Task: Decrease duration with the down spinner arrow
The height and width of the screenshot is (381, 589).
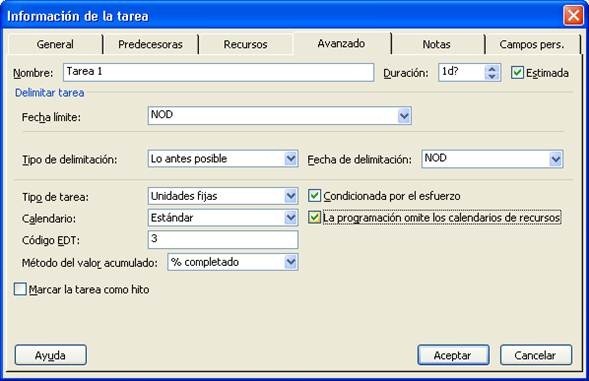Action: point(492,77)
